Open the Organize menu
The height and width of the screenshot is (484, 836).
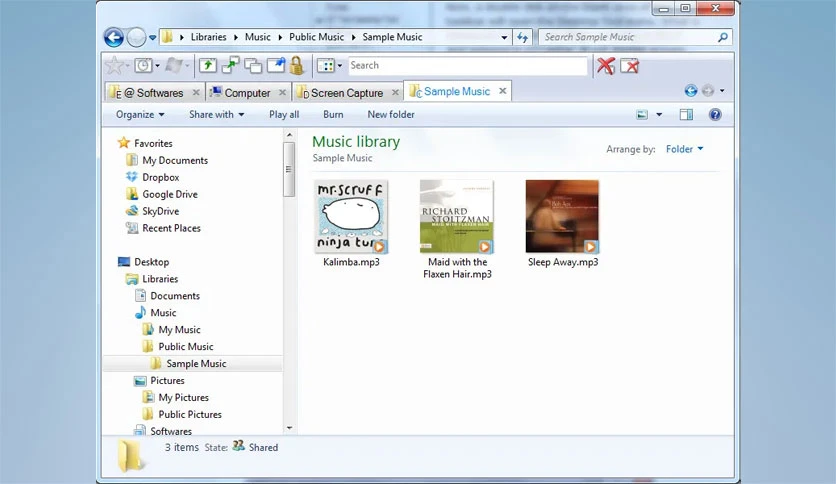click(140, 115)
